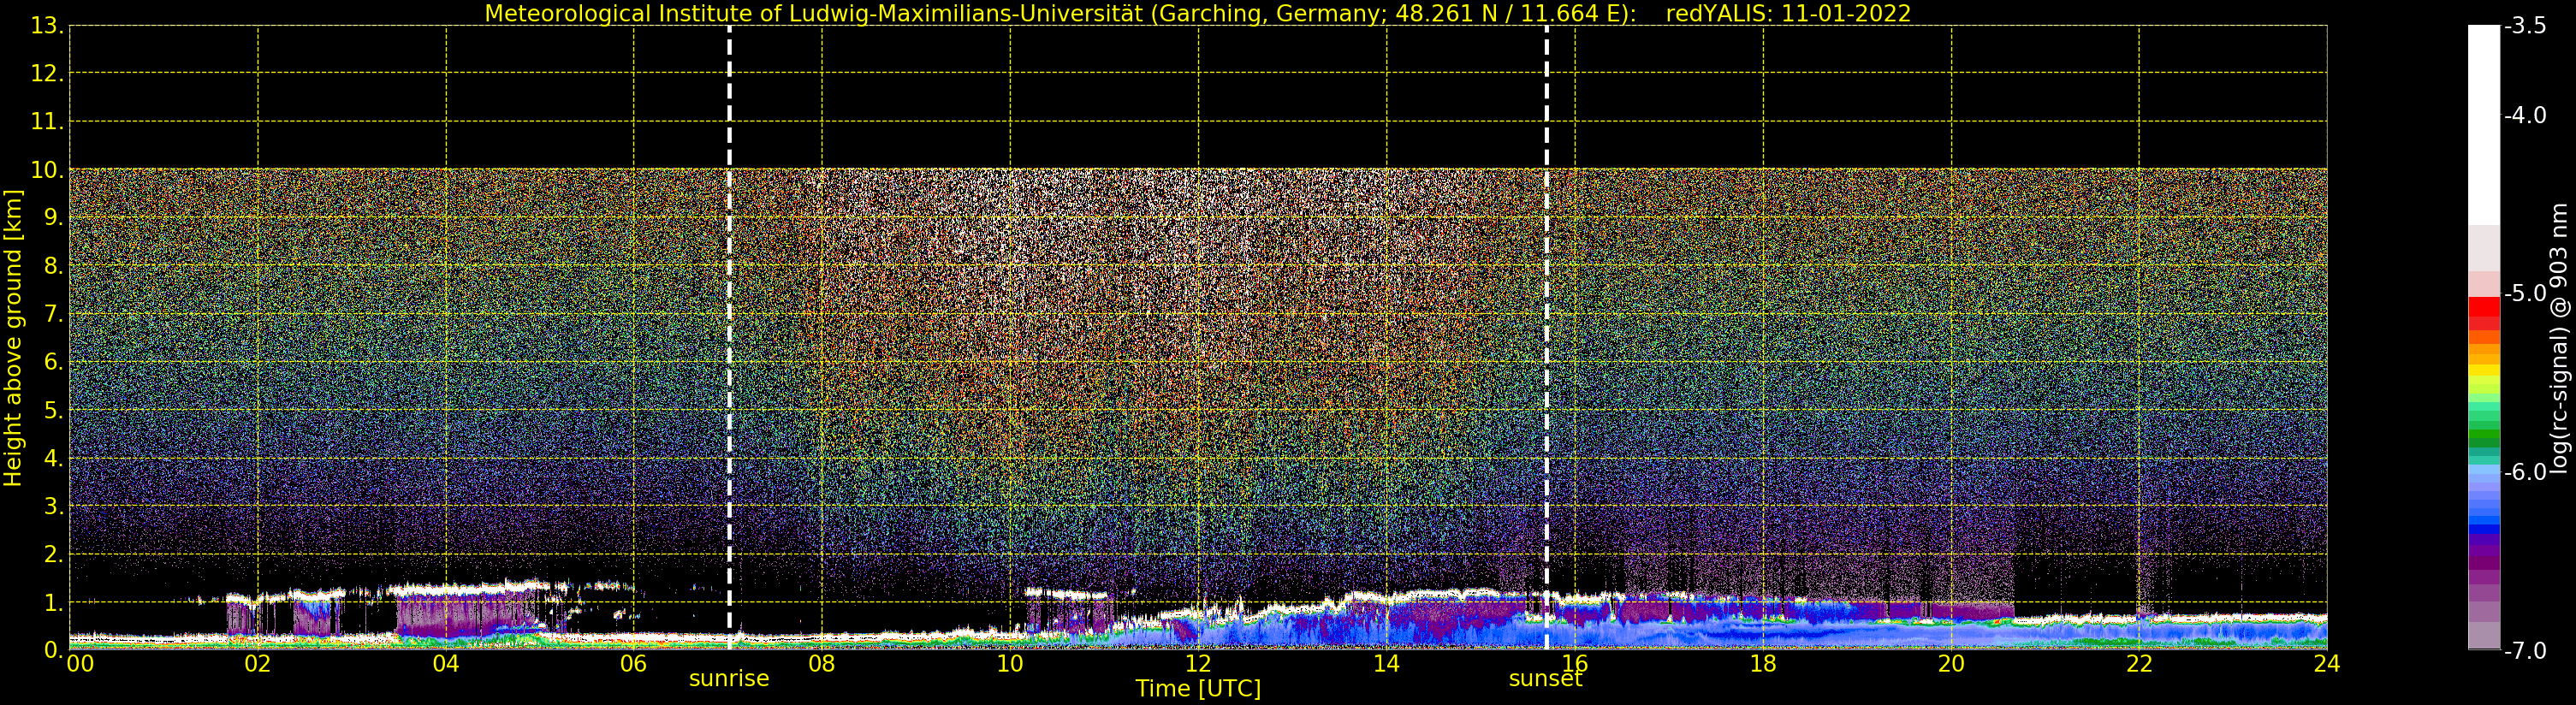Click the height tick label 9
2576x705 pixels.
pos(53,218)
